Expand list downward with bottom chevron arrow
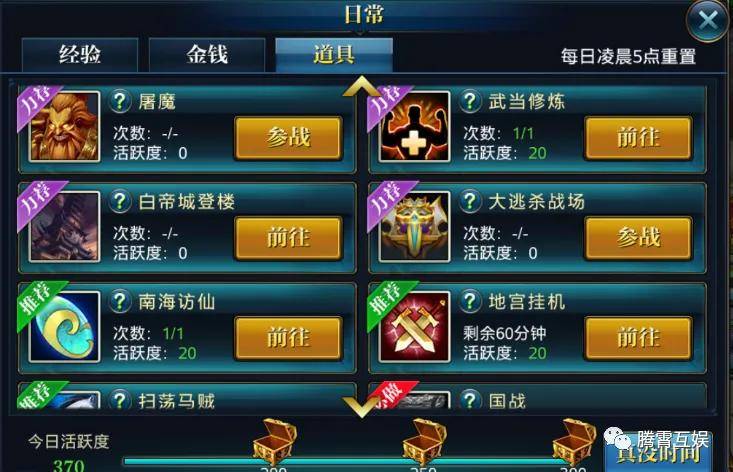Image resolution: width=733 pixels, height=472 pixels. click(362, 406)
